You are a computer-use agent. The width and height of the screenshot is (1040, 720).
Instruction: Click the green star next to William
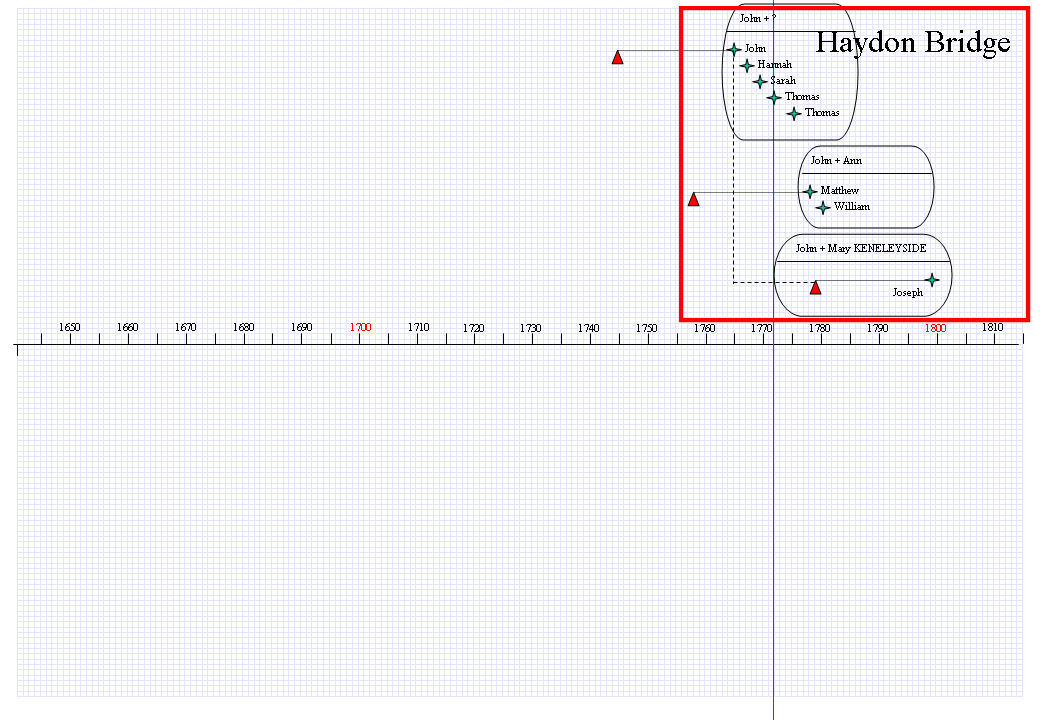pos(823,208)
